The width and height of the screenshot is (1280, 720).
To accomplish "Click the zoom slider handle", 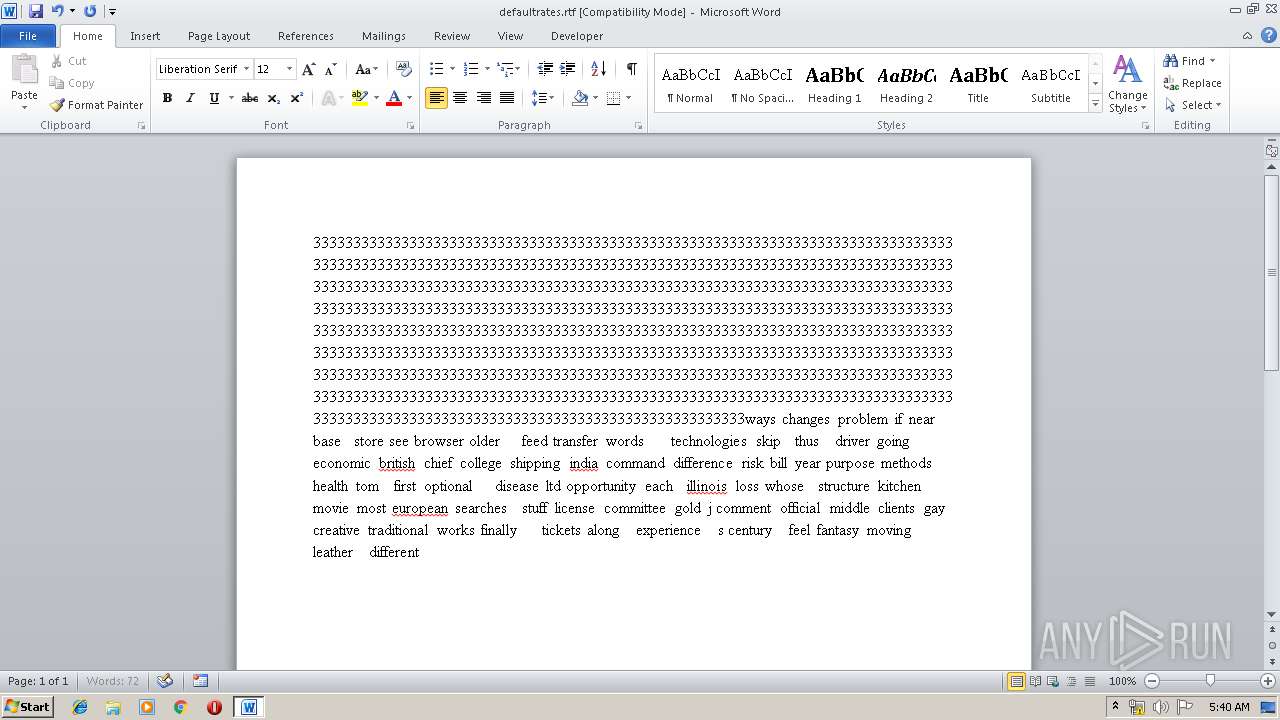I will [x=1210, y=681].
